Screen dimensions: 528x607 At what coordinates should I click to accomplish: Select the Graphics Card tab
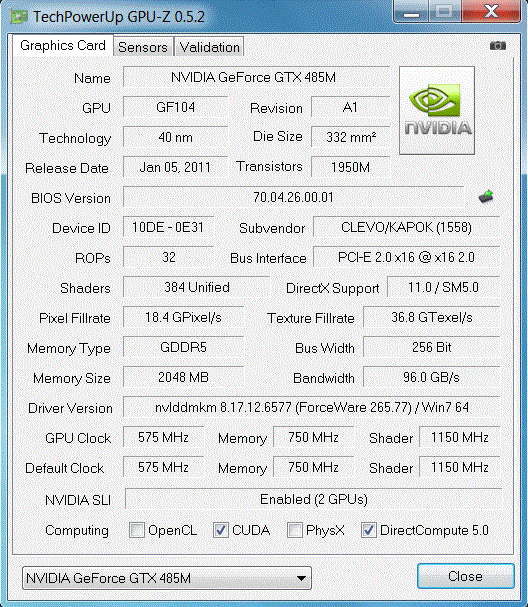pos(63,45)
